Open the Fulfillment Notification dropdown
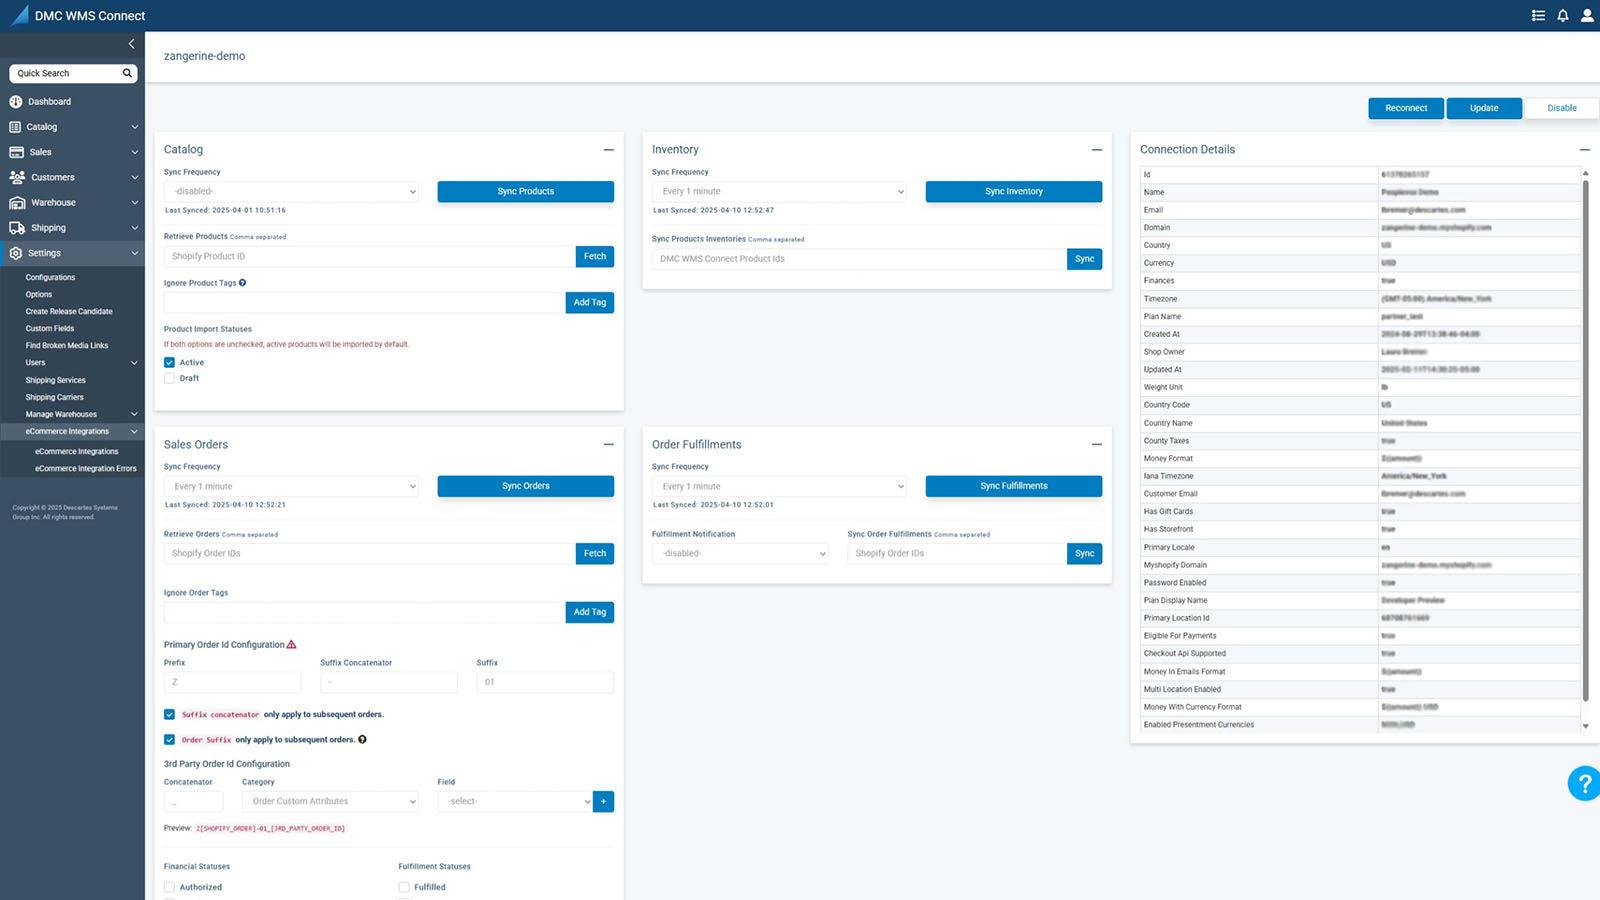 tap(740, 553)
